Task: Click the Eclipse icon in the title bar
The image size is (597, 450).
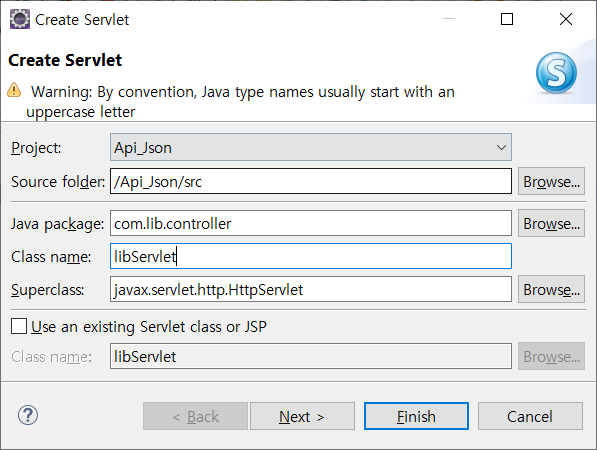Action: [19, 19]
